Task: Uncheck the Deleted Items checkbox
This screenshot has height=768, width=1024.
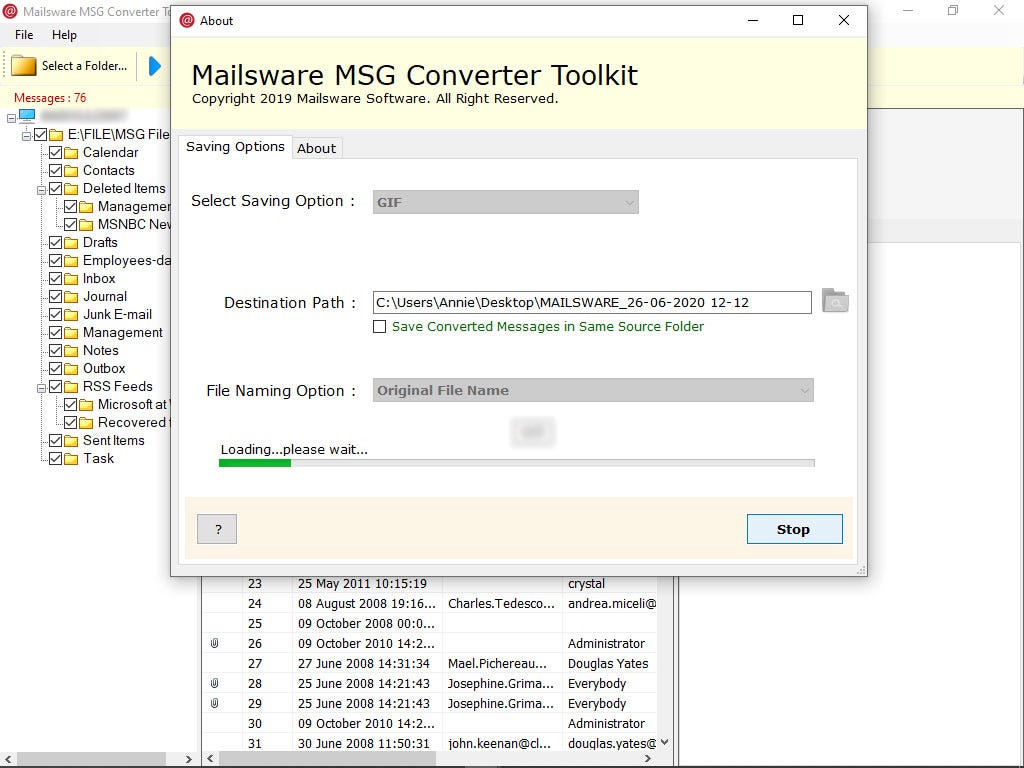Action: (56, 188)
